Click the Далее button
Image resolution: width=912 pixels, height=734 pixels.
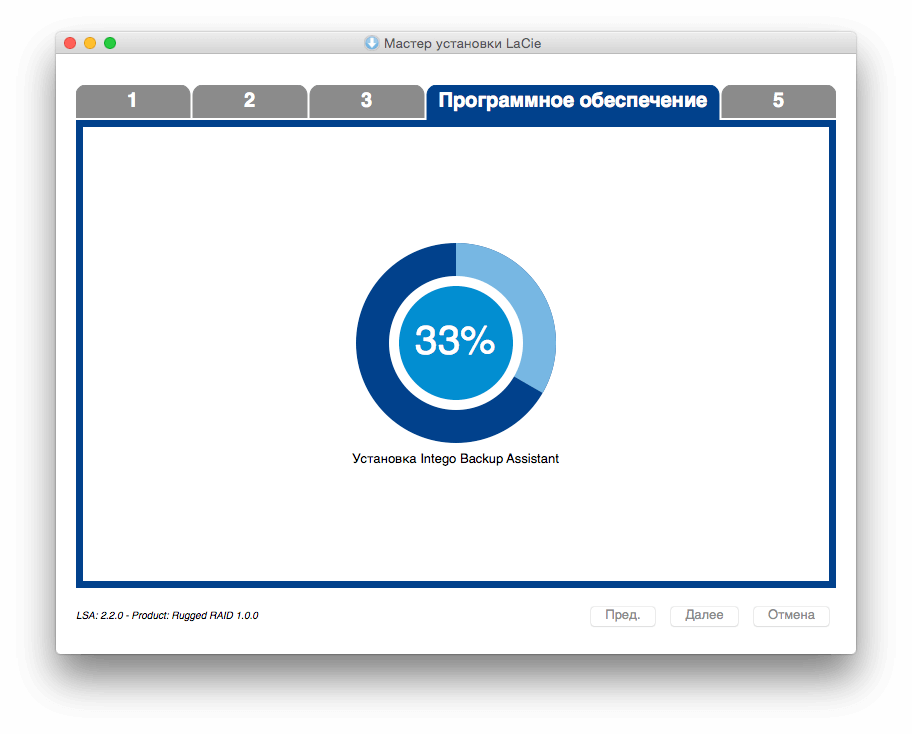coord(704,615)
